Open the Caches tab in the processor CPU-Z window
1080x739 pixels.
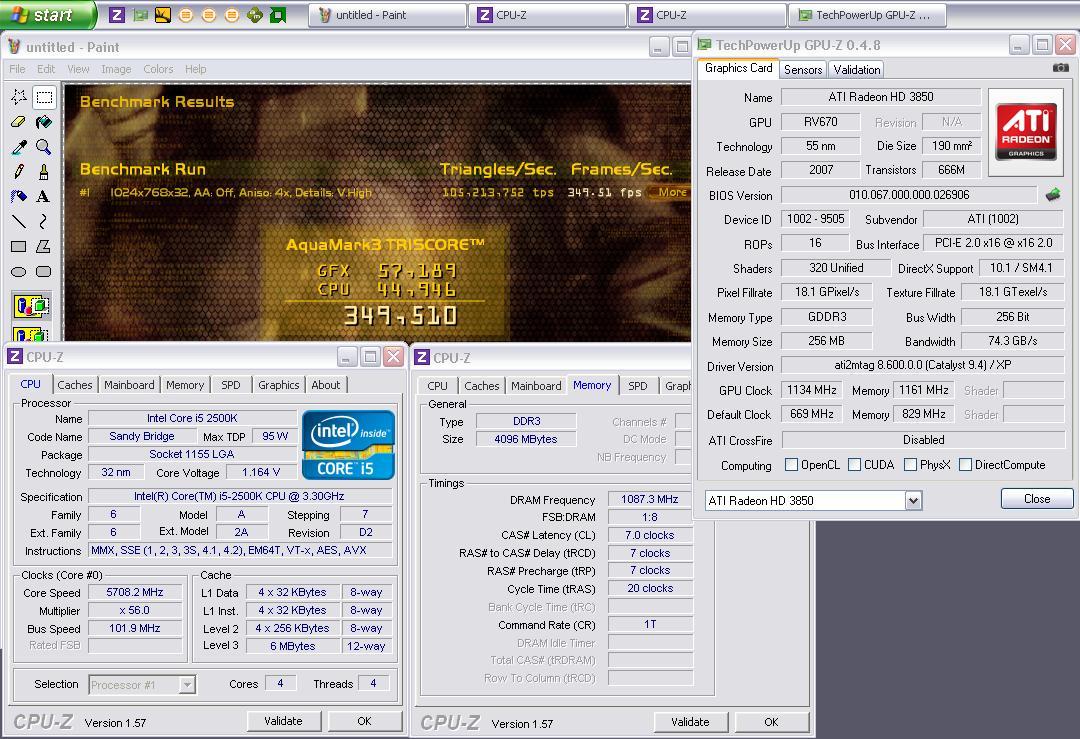[x=74, y=385]
